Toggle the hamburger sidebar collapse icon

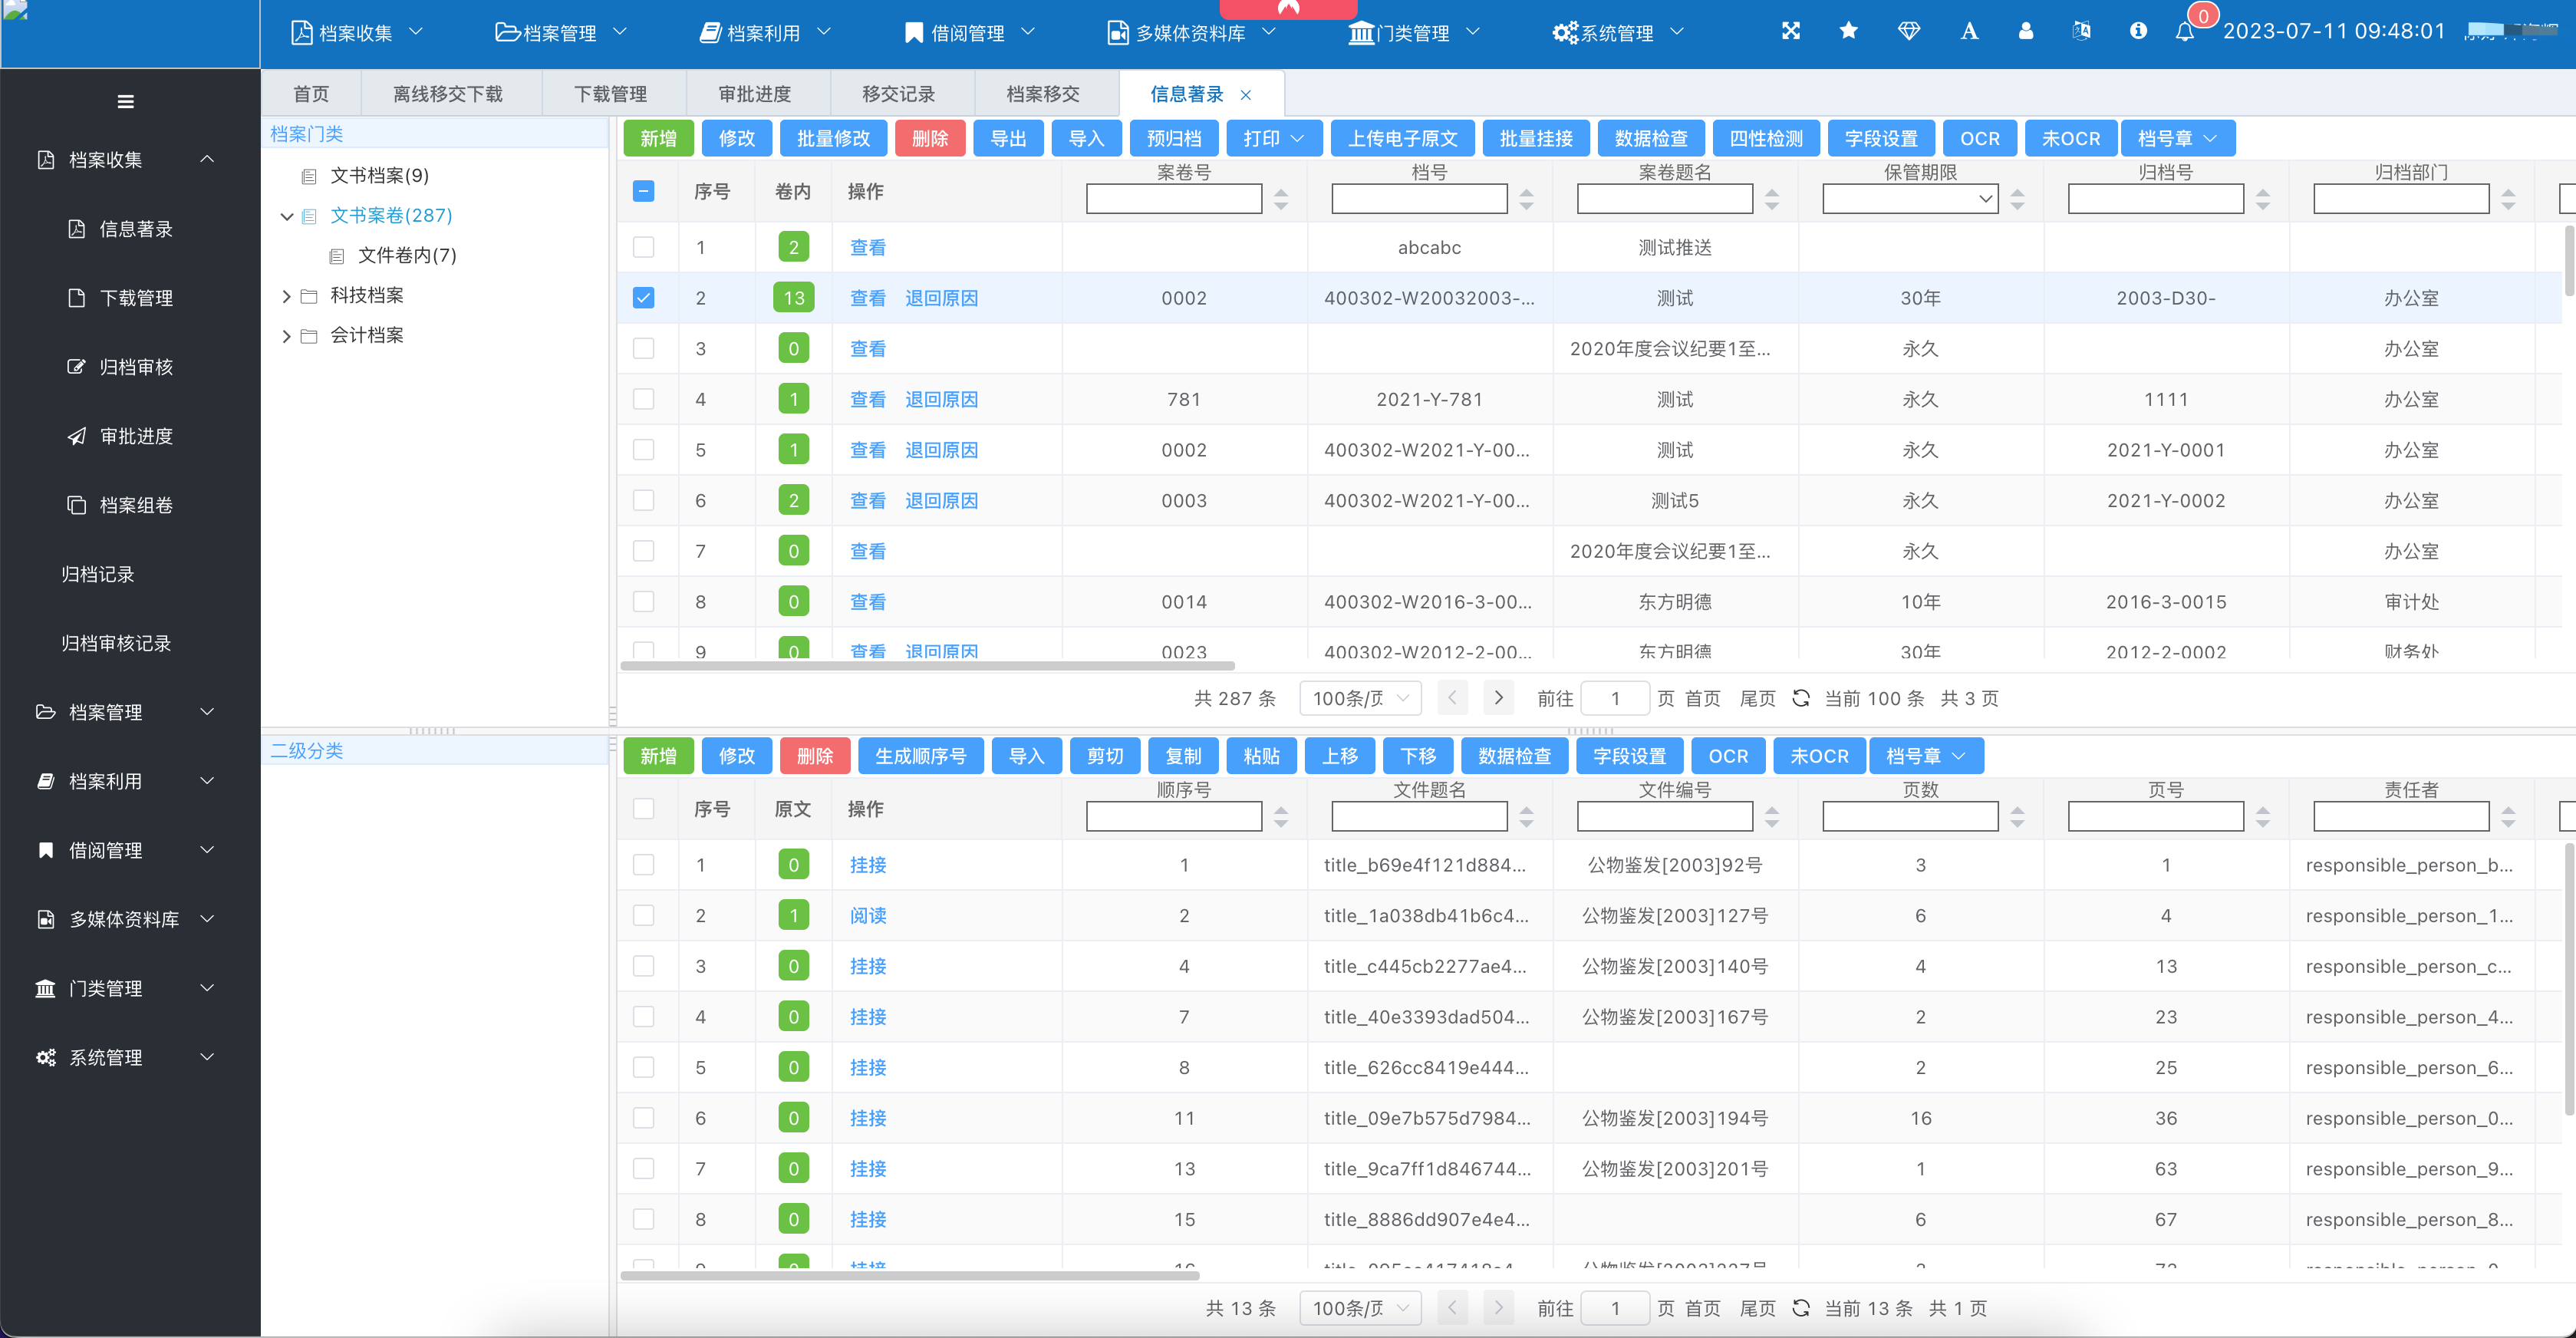point(126,101)
